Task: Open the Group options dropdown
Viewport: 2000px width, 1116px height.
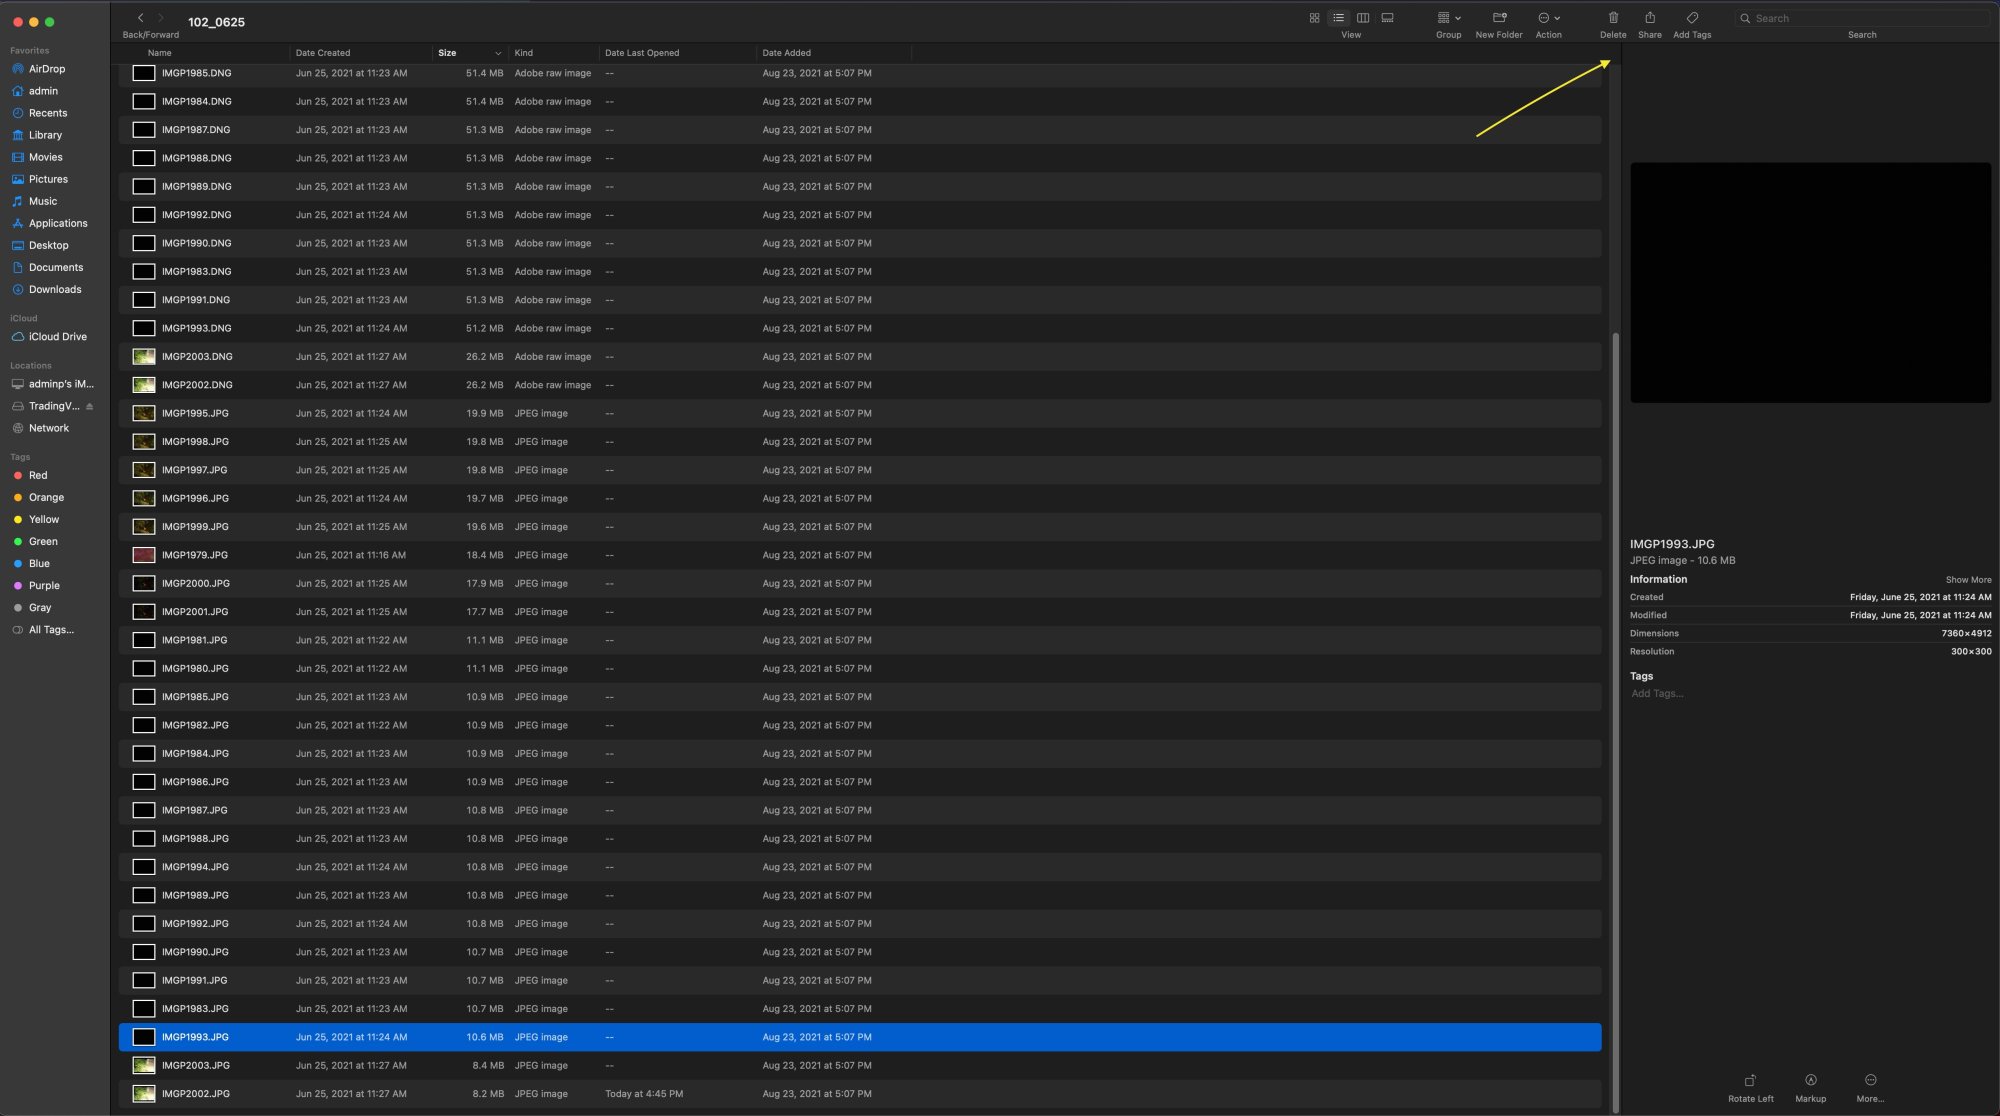Action: [x=1447, y=17]
